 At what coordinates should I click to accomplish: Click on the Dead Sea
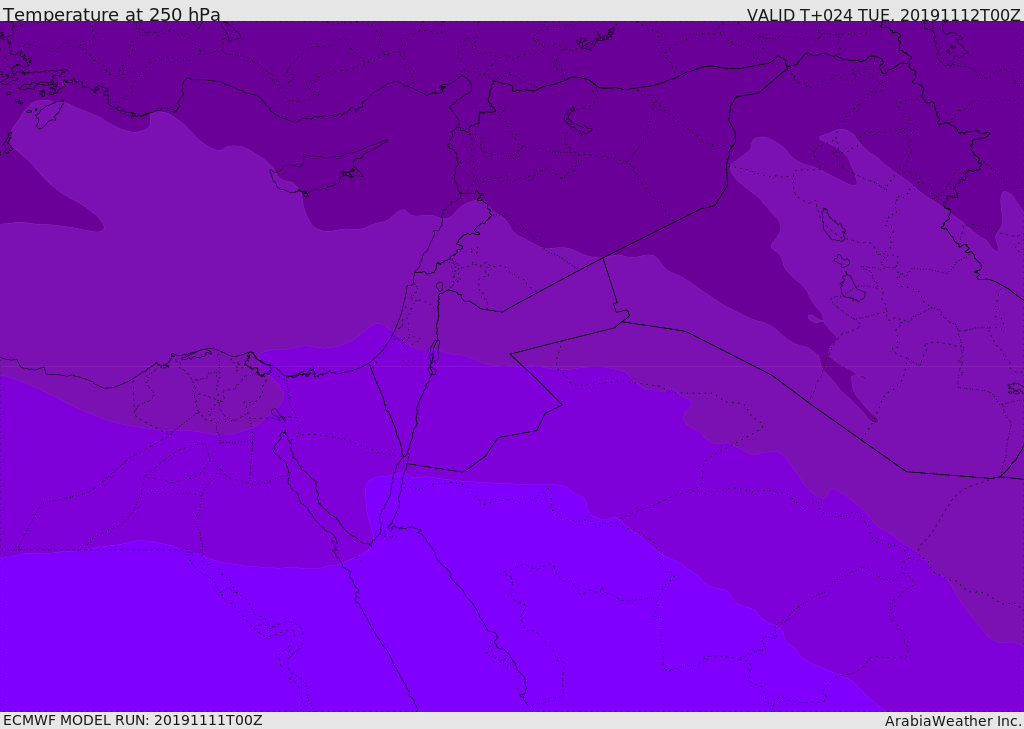coord(434,356)
